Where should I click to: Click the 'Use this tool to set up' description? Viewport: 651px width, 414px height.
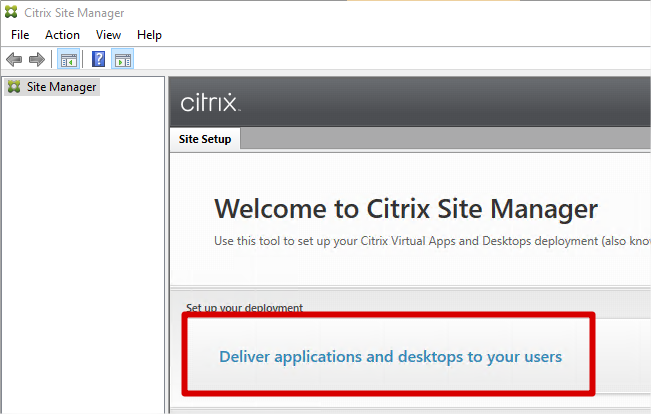pos(432,241)
